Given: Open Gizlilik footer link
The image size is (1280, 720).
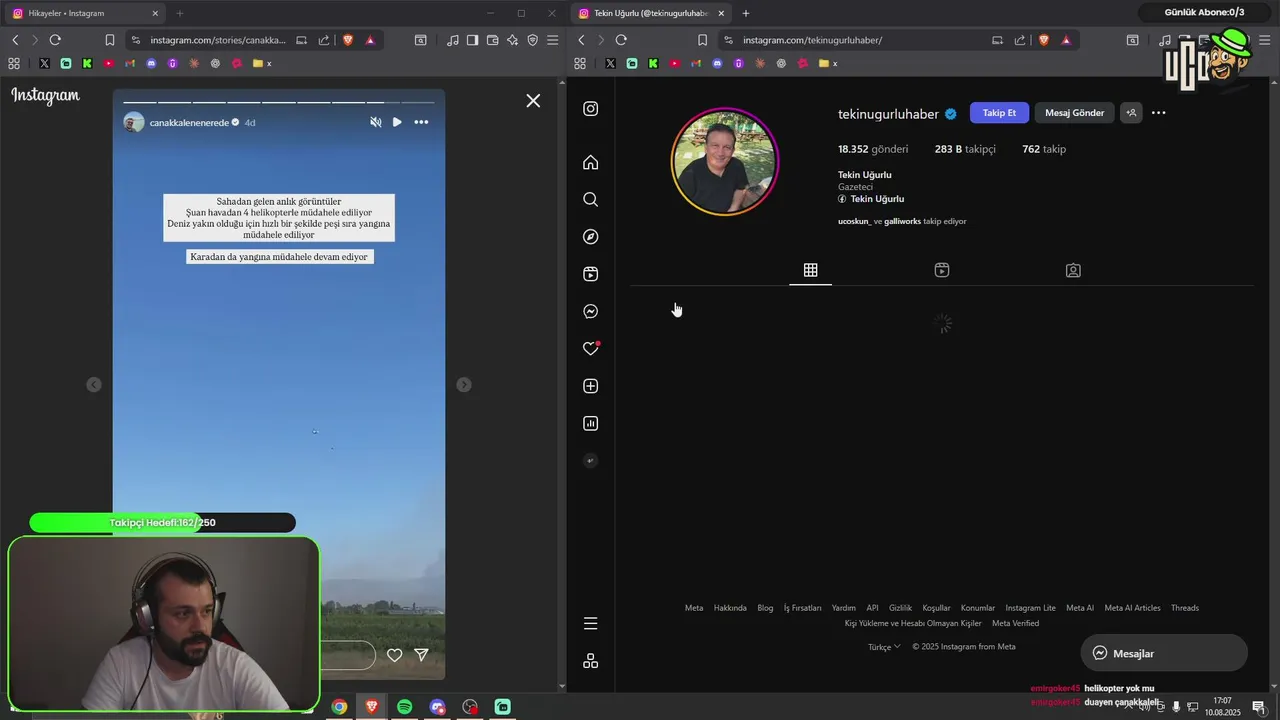Looking at the screenshot, I should point(900,608).
